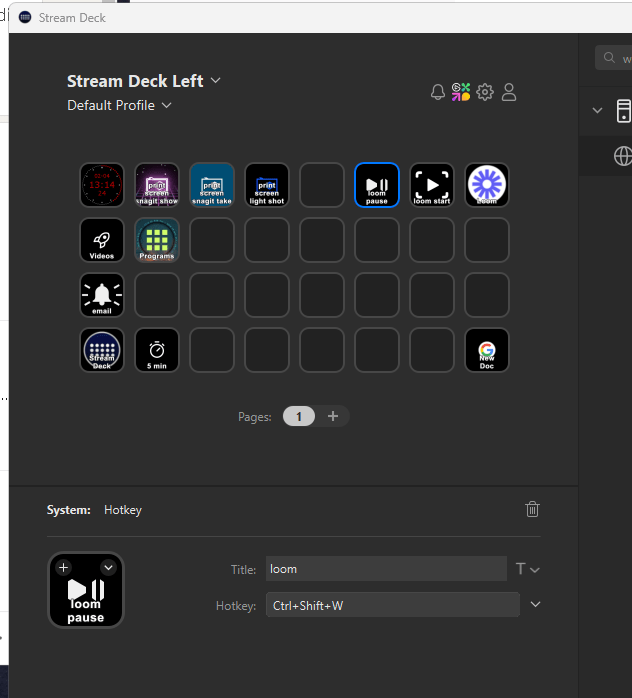Open Stream Deck preferences gear

tap(485, 92)
